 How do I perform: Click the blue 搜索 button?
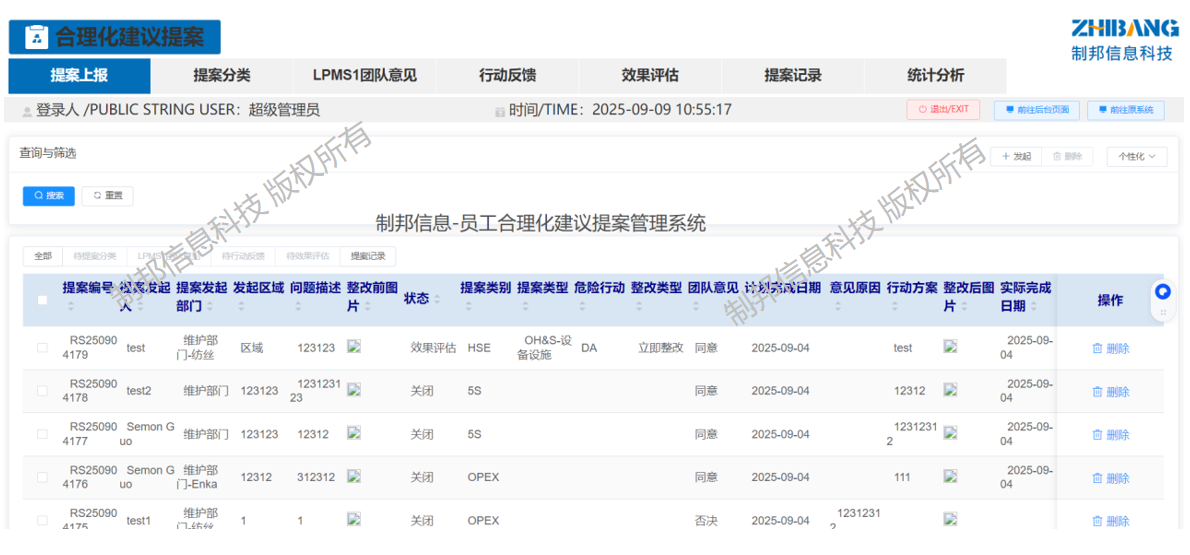[48, 196]
